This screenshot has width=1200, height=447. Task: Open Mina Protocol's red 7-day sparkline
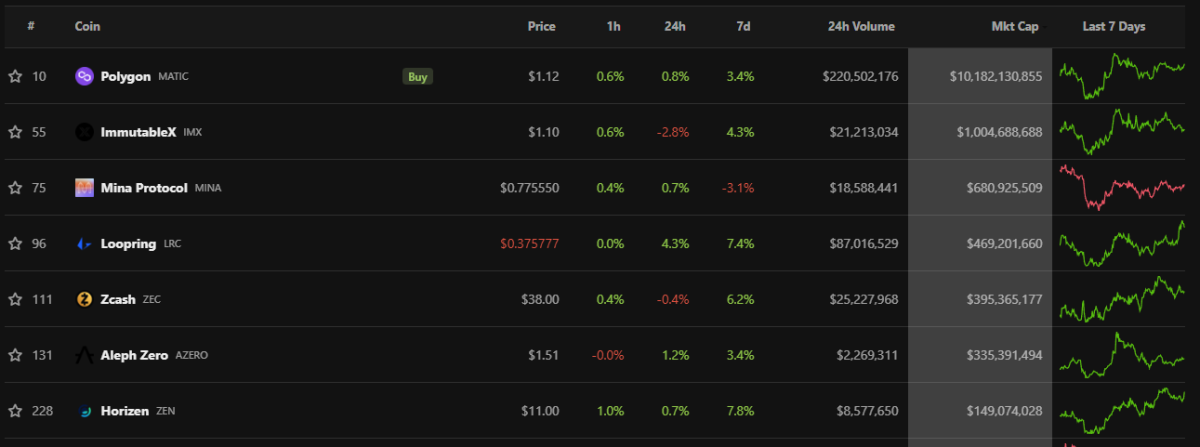(1121, 188)
